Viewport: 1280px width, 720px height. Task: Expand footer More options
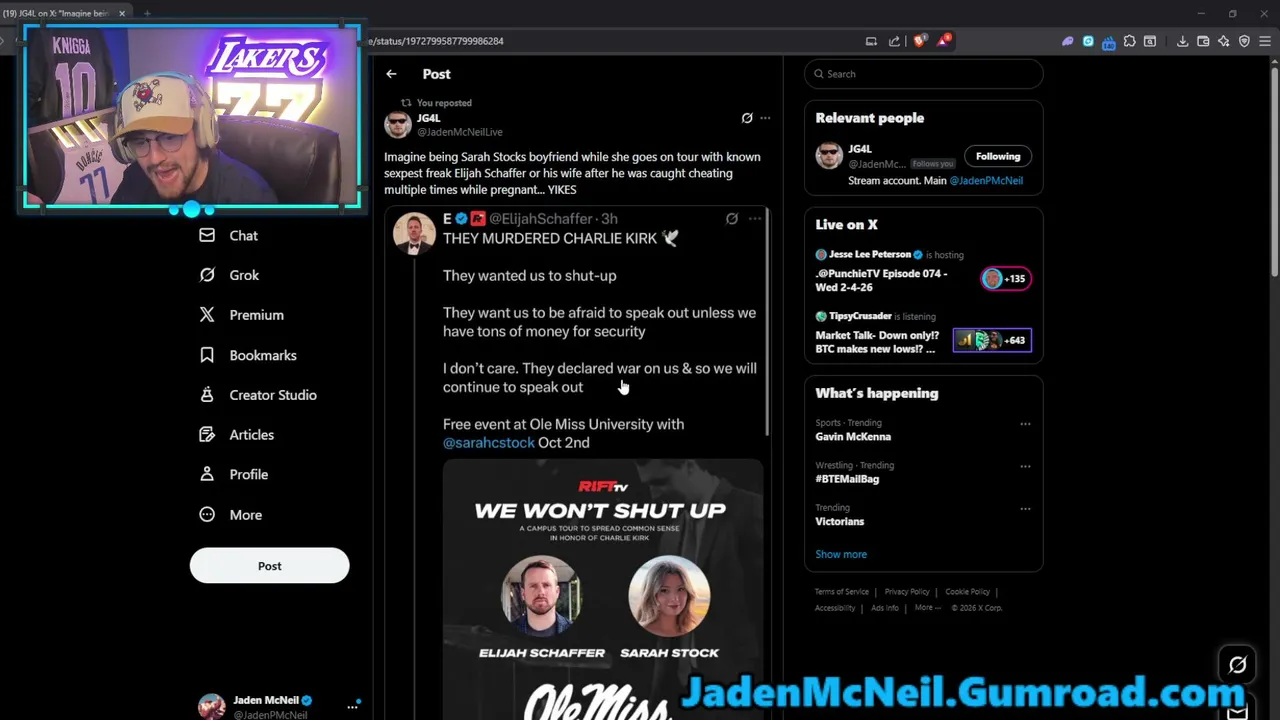pyautogui.click(x=926, y=608)
